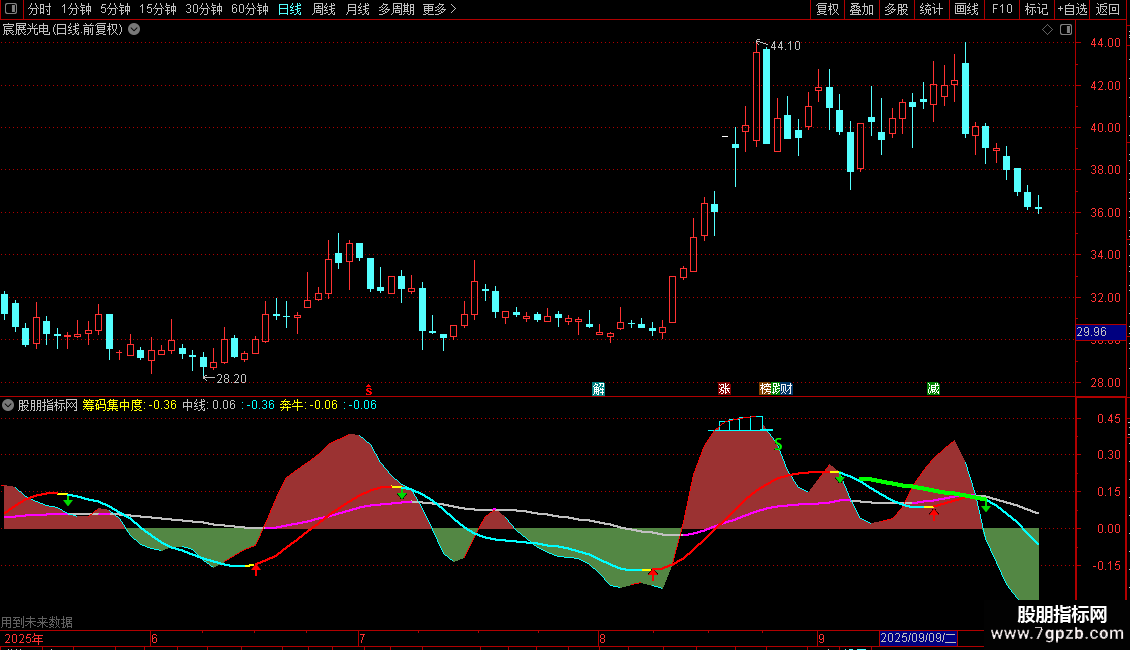Click the panel layout icon at top-left
1130x650 pixels.
(11, 9)
